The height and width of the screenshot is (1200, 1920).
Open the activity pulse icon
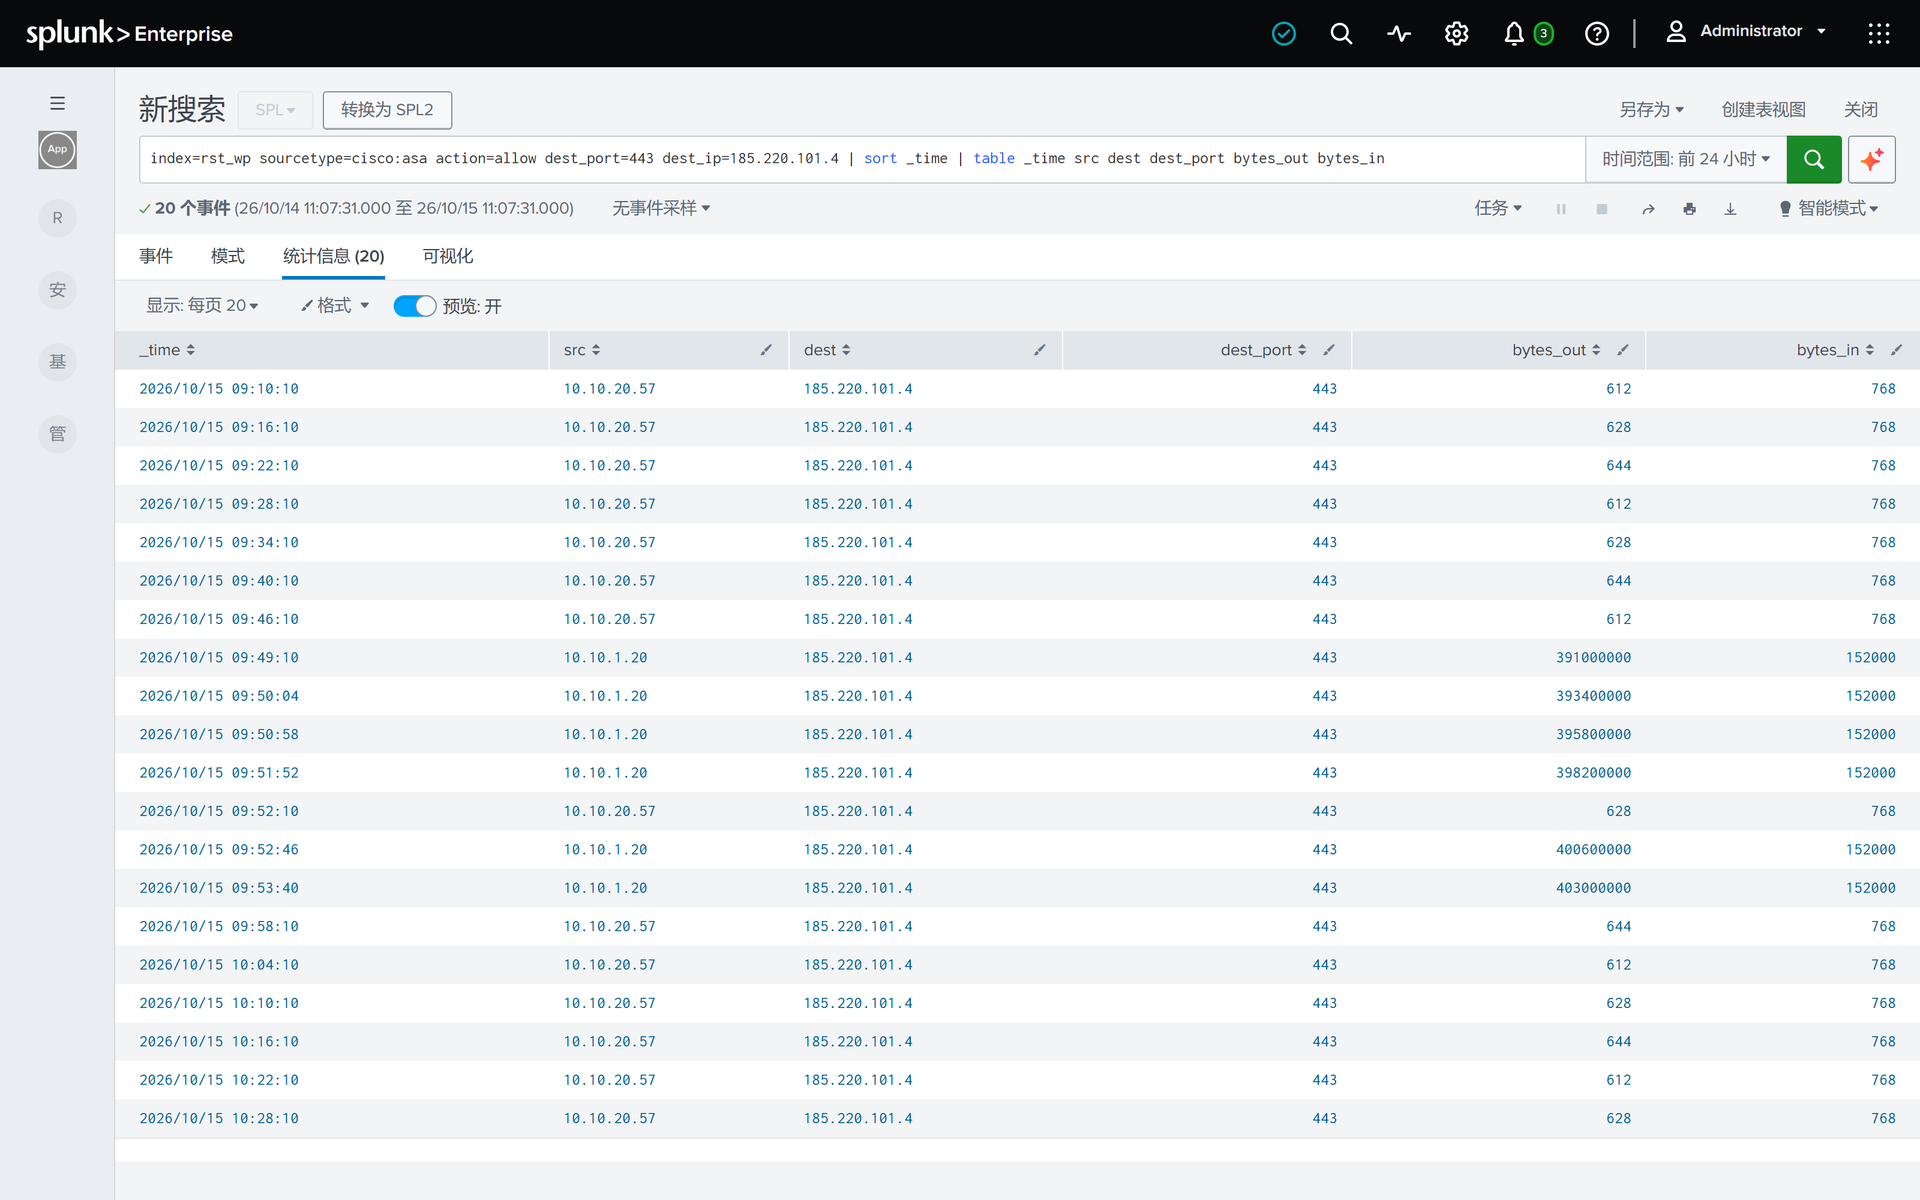tap(1399, 34)
